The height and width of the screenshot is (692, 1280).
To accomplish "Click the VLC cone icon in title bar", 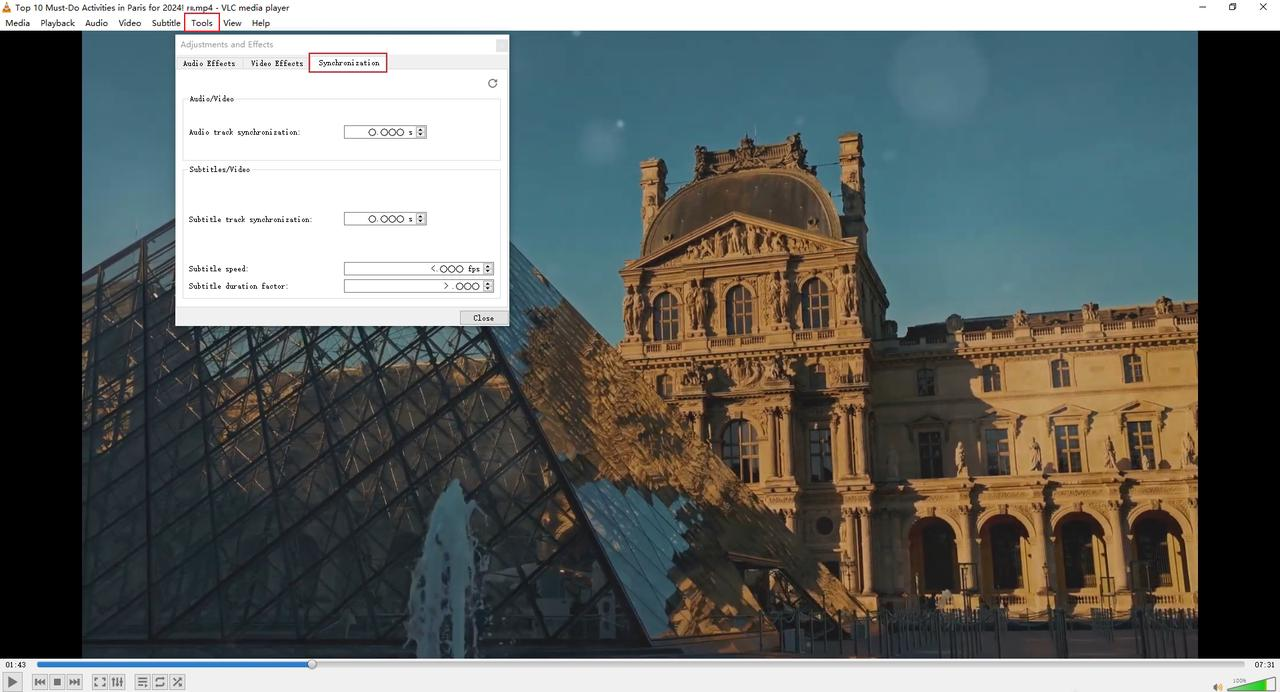I will pos(7,7).
